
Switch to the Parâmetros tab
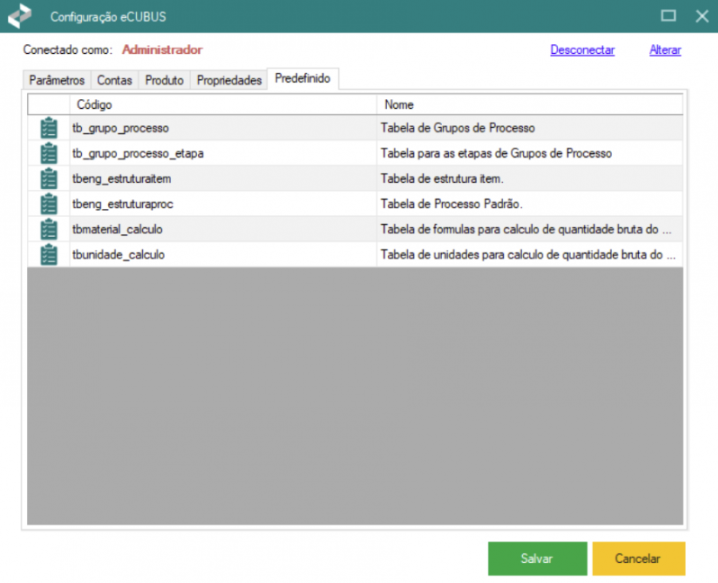click(57, 80)
